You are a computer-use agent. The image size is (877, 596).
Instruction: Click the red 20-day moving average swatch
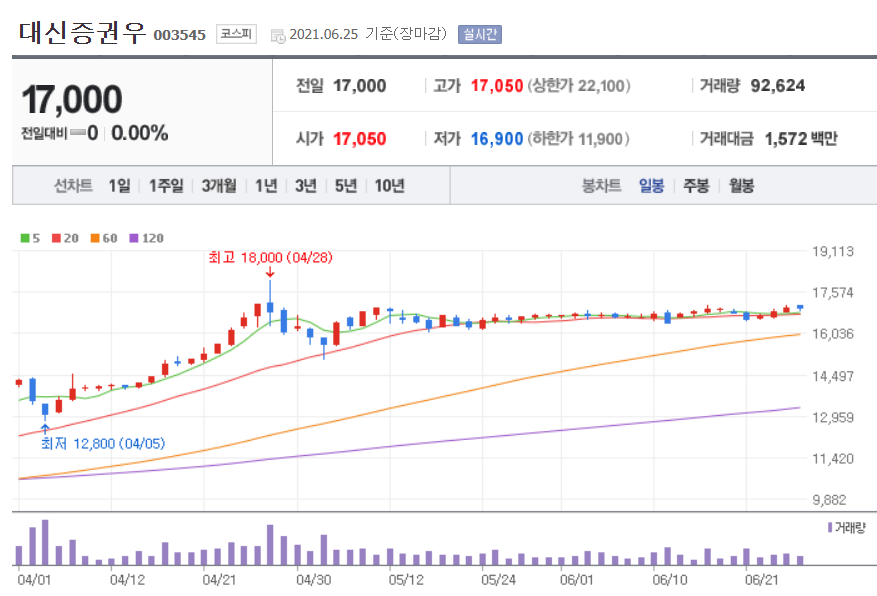point(56,238)
